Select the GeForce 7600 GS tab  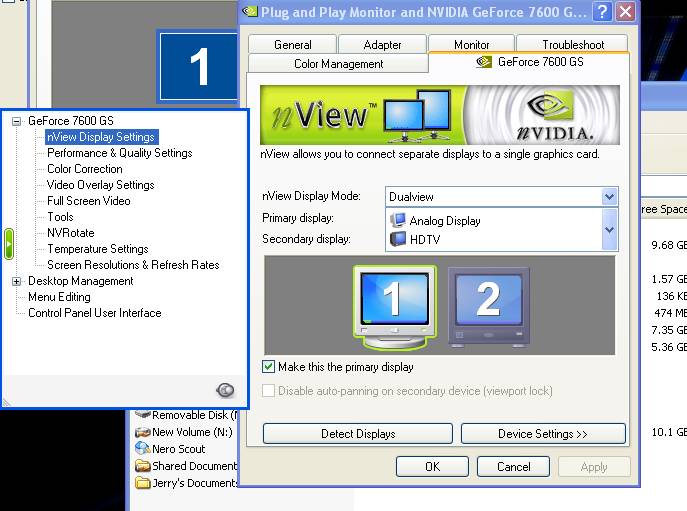pos(529,62)
